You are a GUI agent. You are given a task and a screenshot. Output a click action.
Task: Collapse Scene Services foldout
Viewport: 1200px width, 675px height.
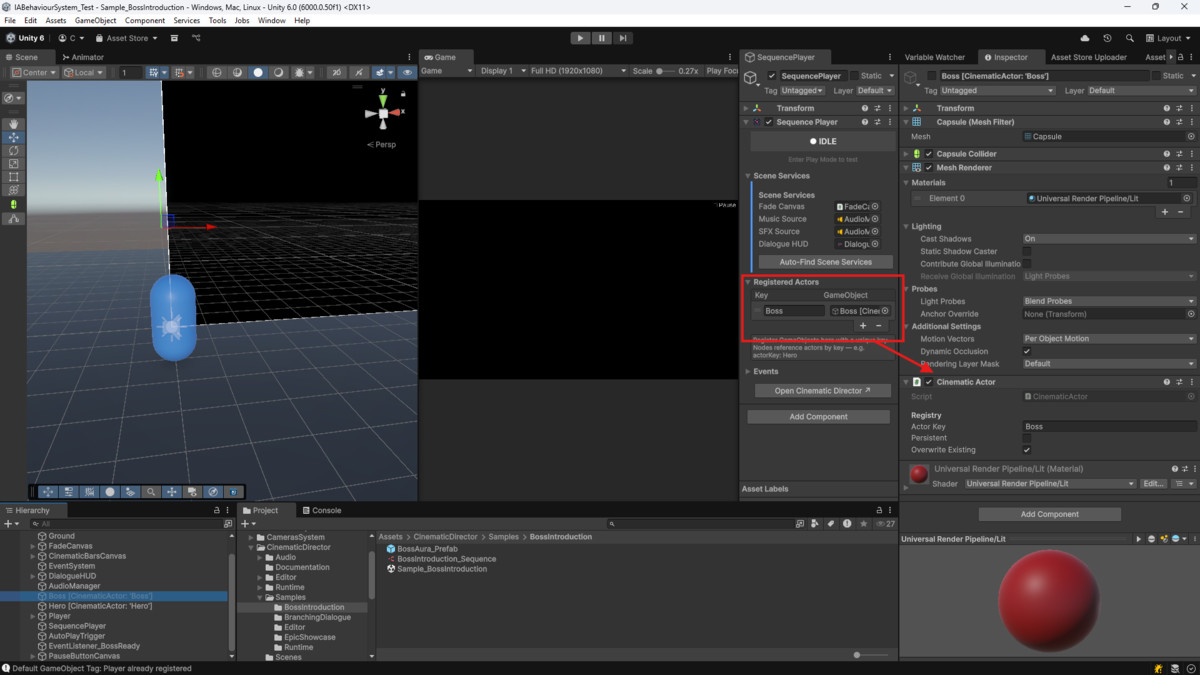click(x=748, y=176)
